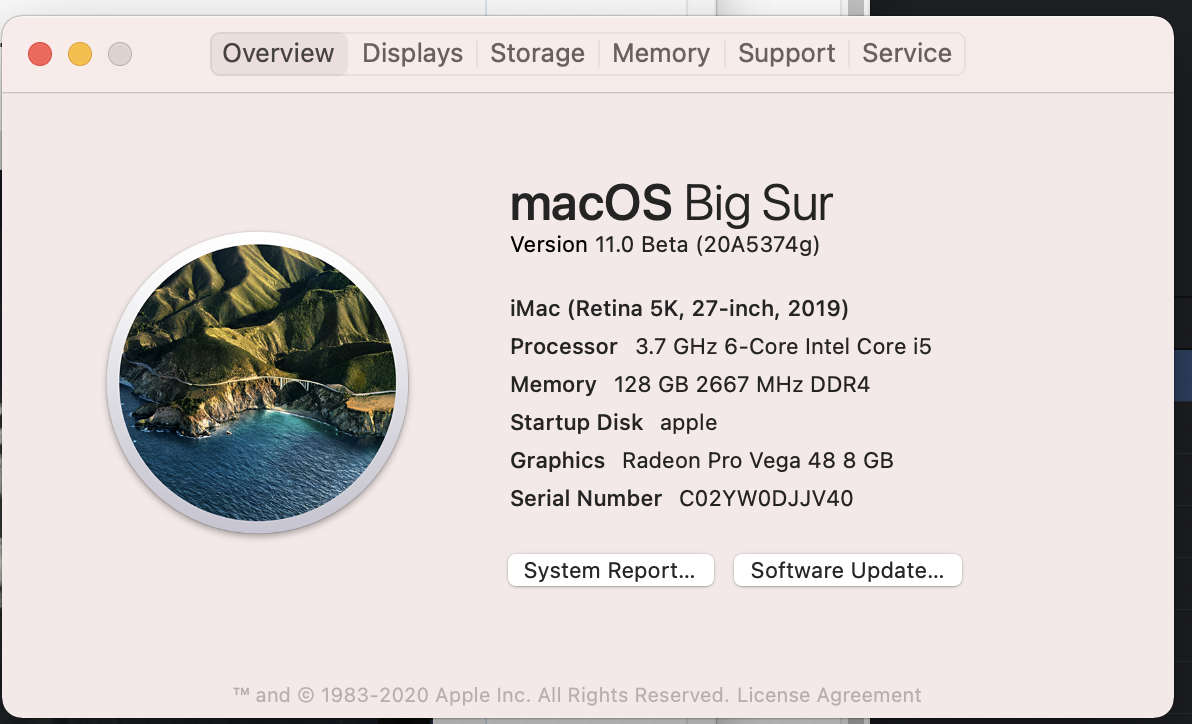Switch to the Overview tab
Viewport: 1192px width, 724px height.
click(x=278, y=53)
